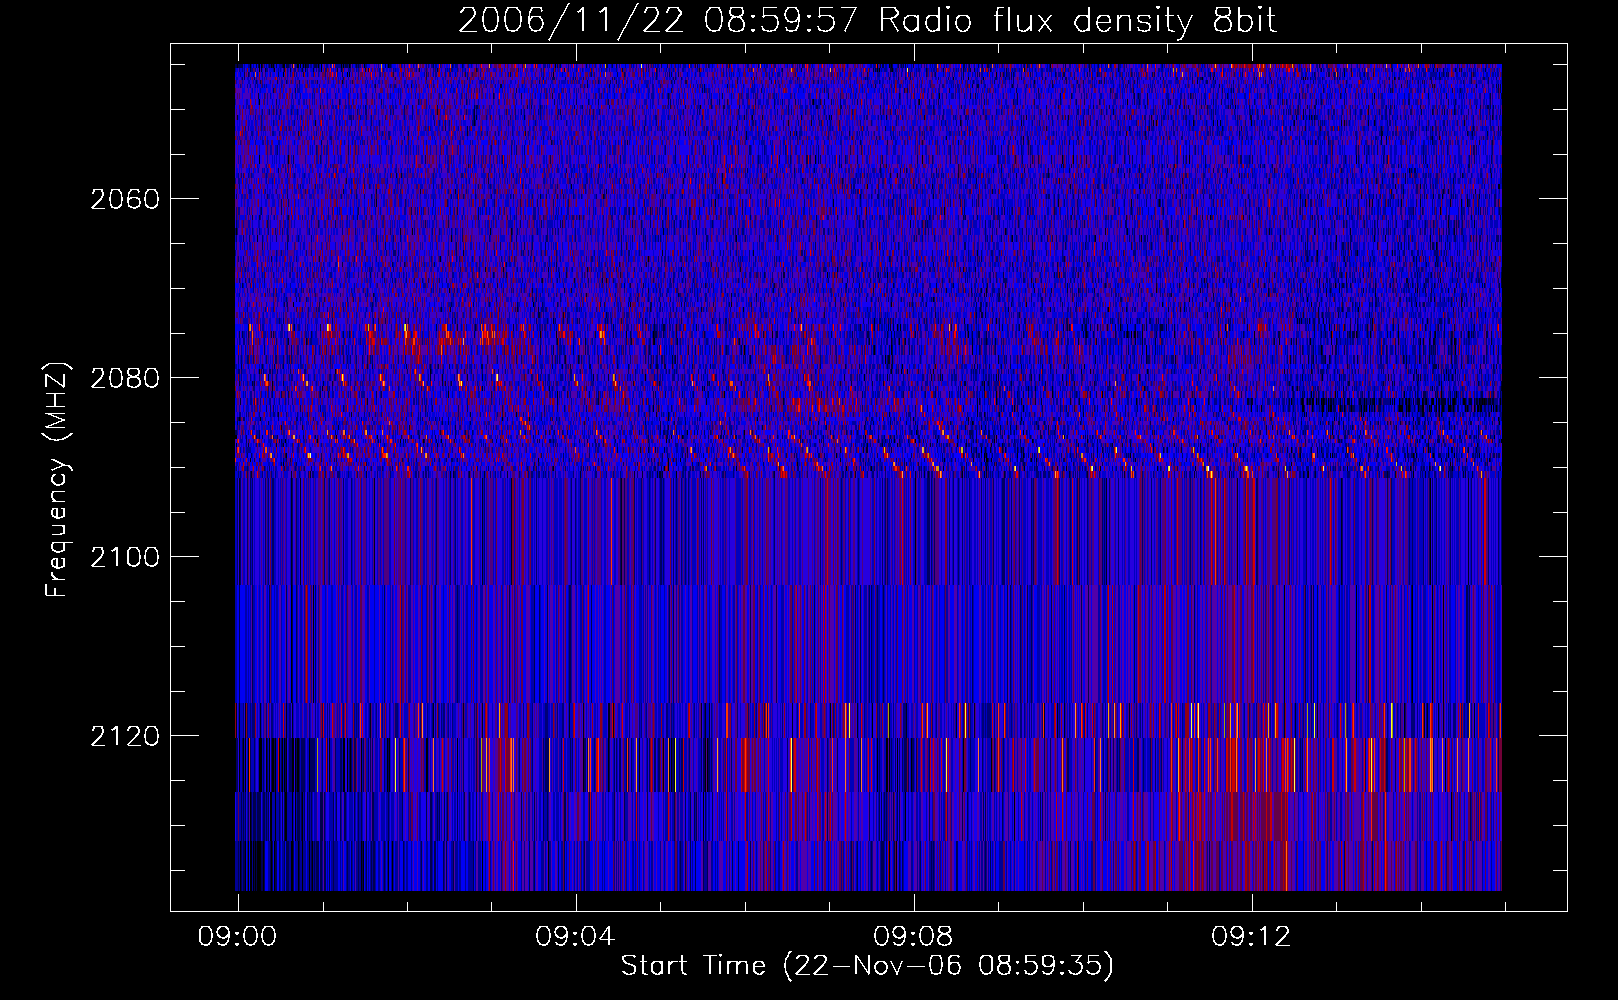The width and height of the screenshot is (1618, 1000).
Task: Click the 2100 frequency tick label
Action: click(x=125, y=557)
